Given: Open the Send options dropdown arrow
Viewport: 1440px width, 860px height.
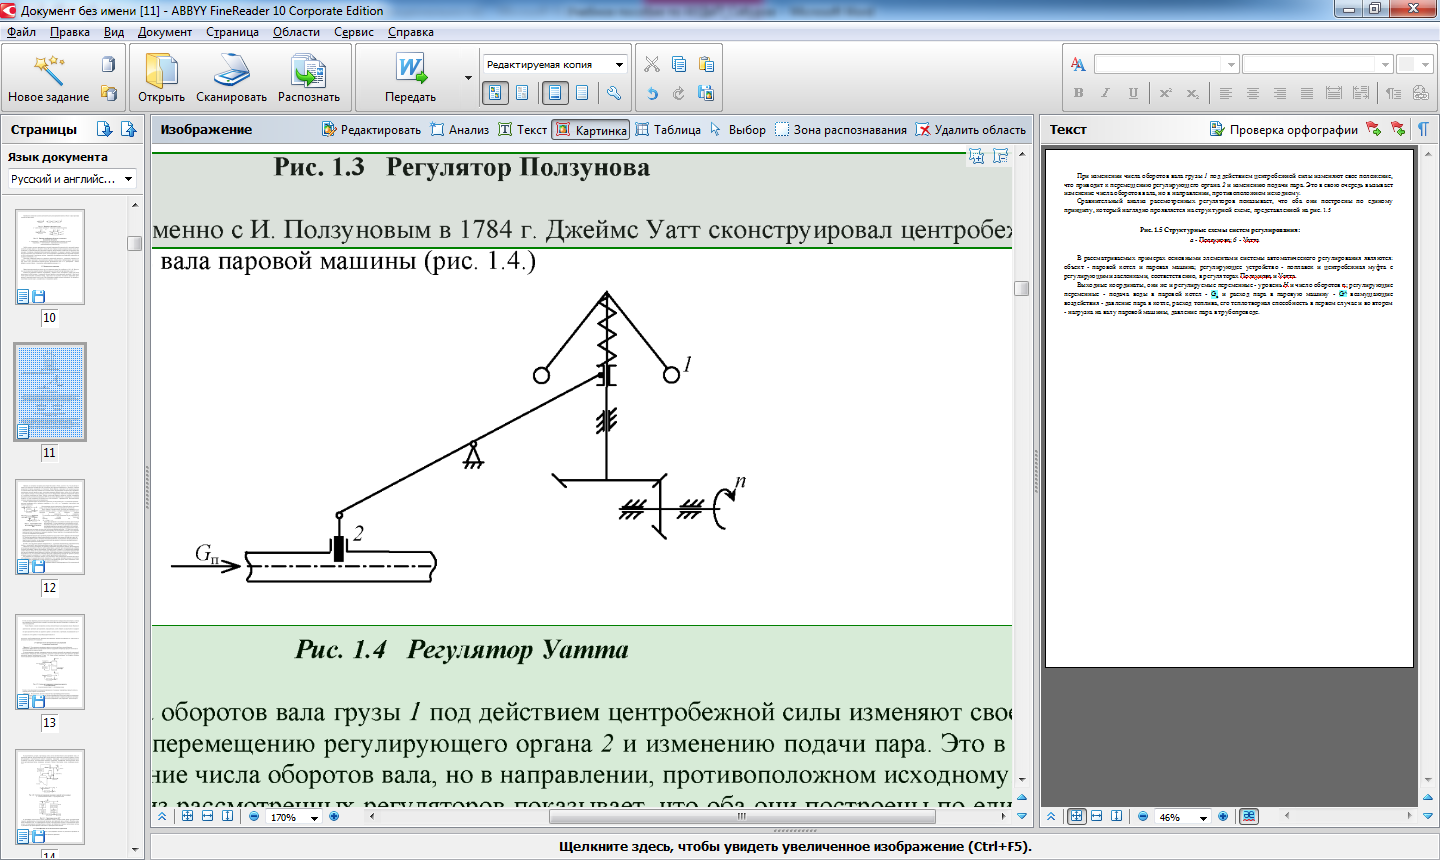Looking at the screenshot, I should pyautogui.click(x=468, y=78).
